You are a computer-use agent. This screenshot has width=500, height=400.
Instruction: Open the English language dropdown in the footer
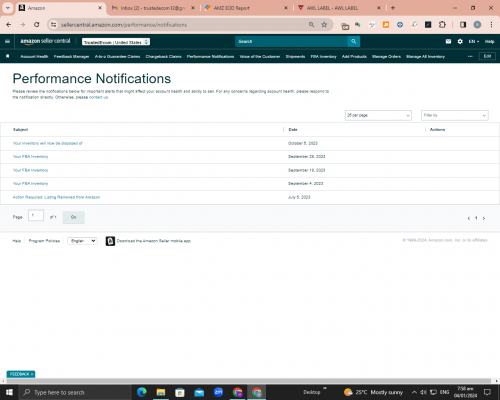[82, 241]
